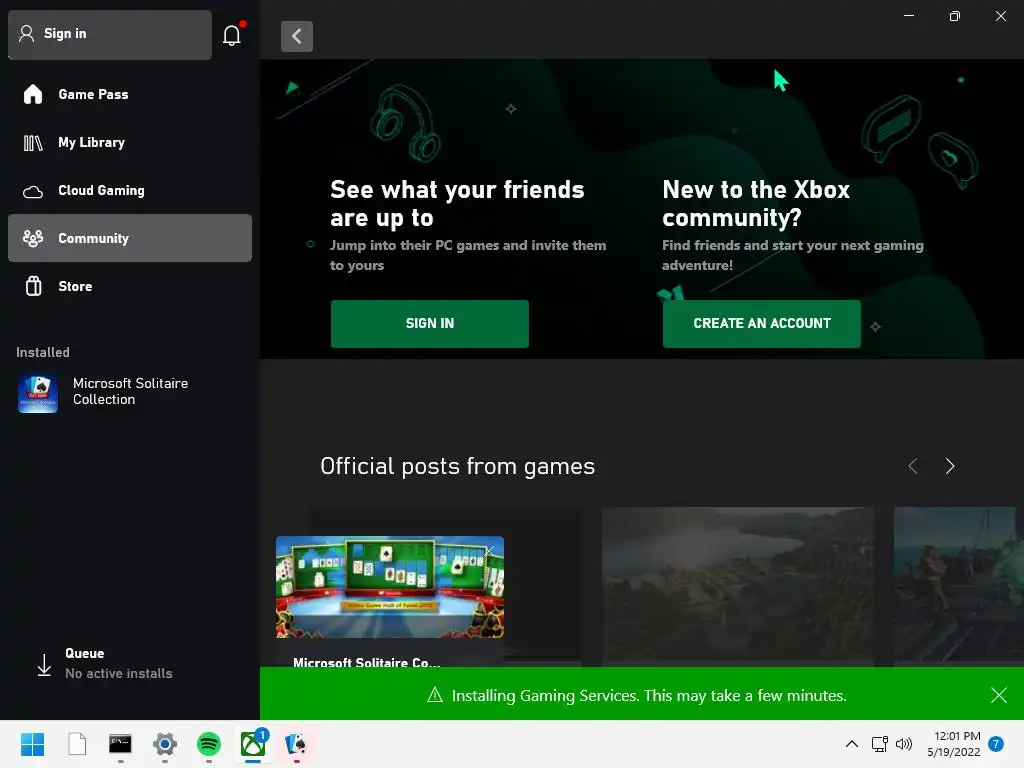The height and width of the screenshot is (768, 1024).
Task: Click the 'No active installs' text
Action: tap(119, 673)
